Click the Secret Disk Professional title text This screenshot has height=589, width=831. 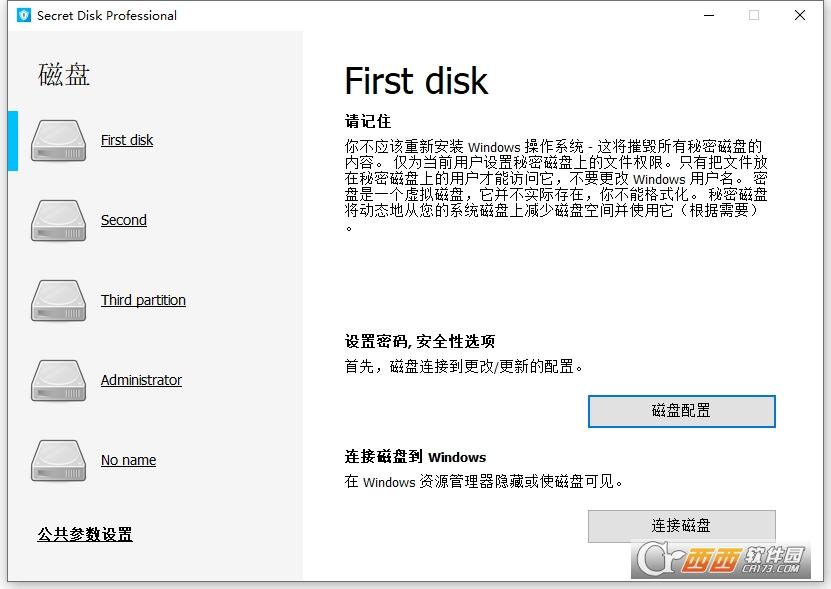click(107, 15)
